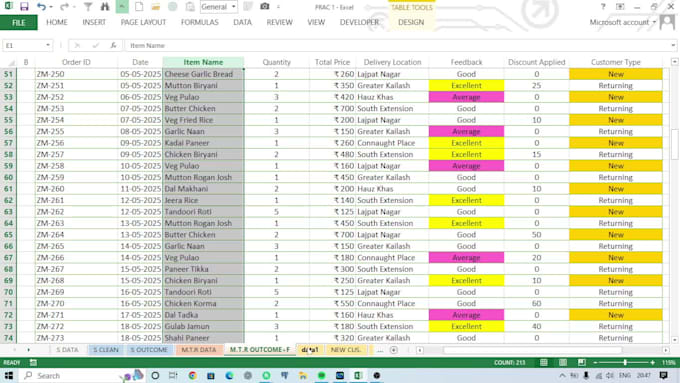
Task: Switch to Page Layout view
Action: pyautogui.click(x=563, y=362)
